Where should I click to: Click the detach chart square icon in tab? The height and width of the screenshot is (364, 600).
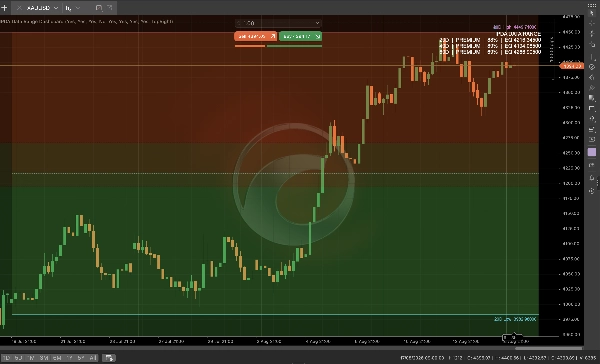tap(99, 8)
